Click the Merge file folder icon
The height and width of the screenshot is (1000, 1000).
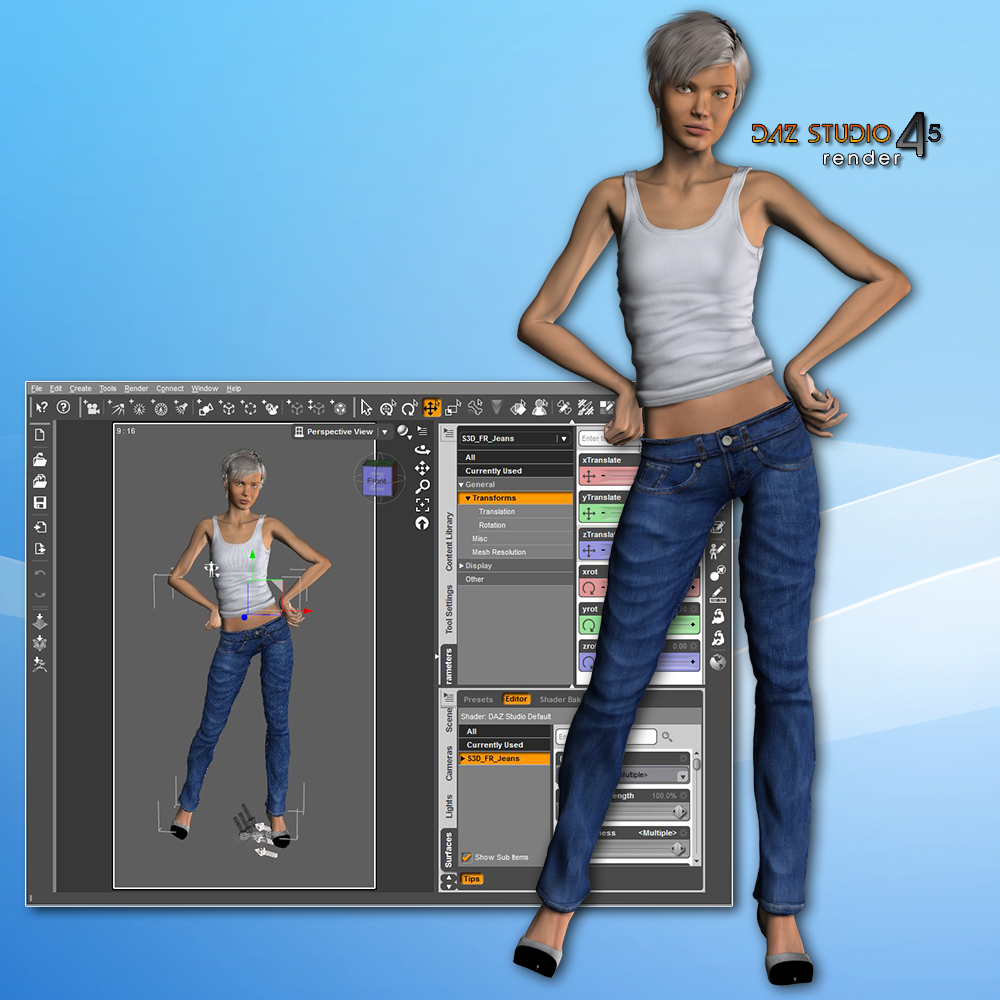(x=40, y=481)
